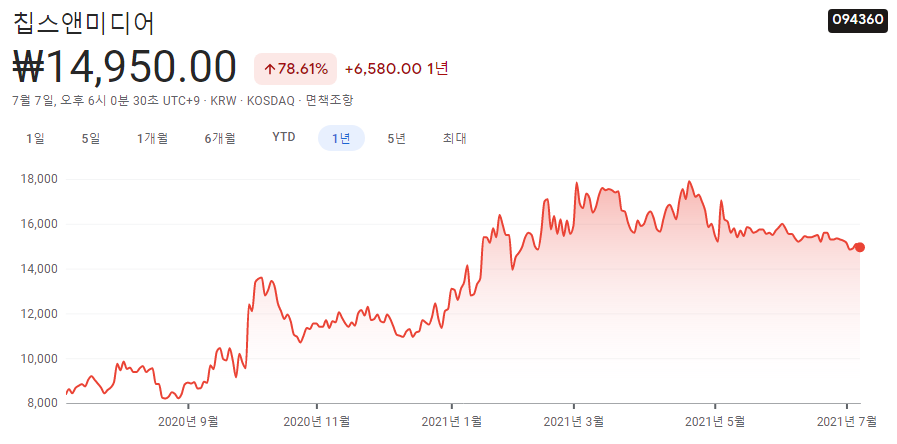Click the 2021년 1월 axis label
Viewport: 897px width, 444px height.
(x=452, y=422)
